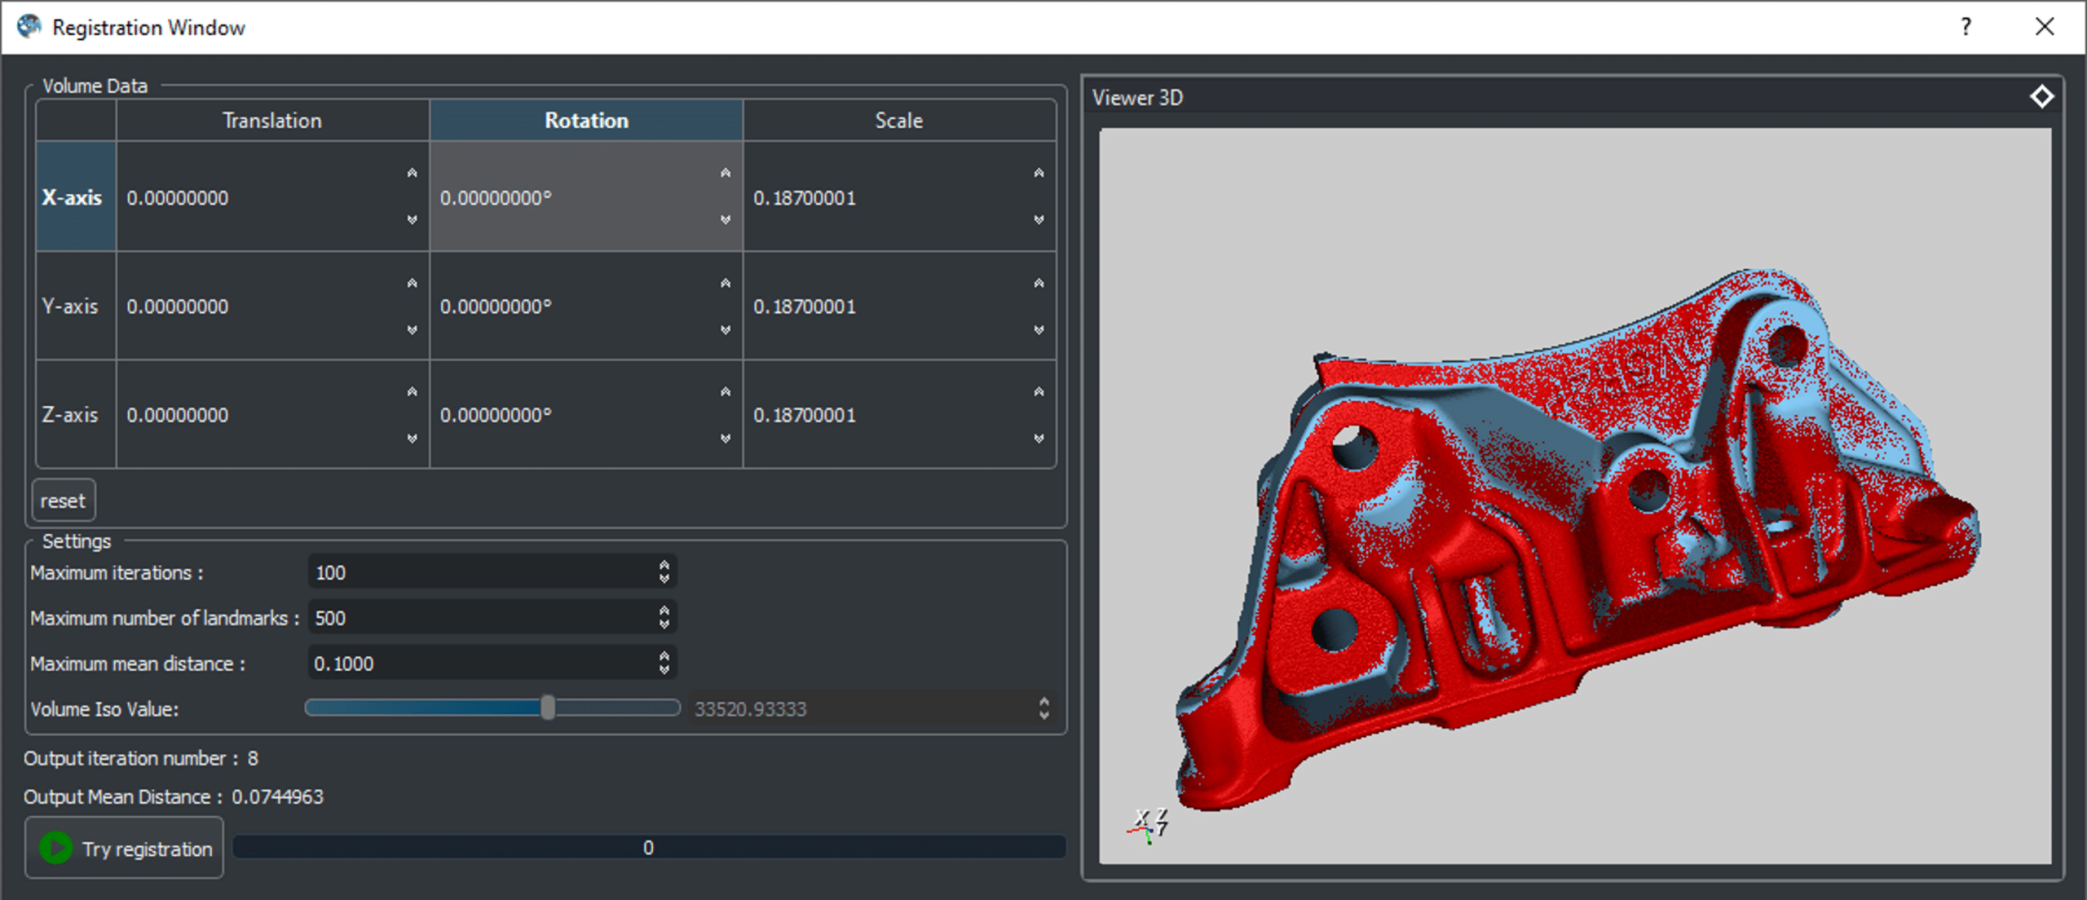Increase X-axis Scale using its up arrow
The width and height of the screenshot is (2087, 900).
click(x=1038, y=172)
